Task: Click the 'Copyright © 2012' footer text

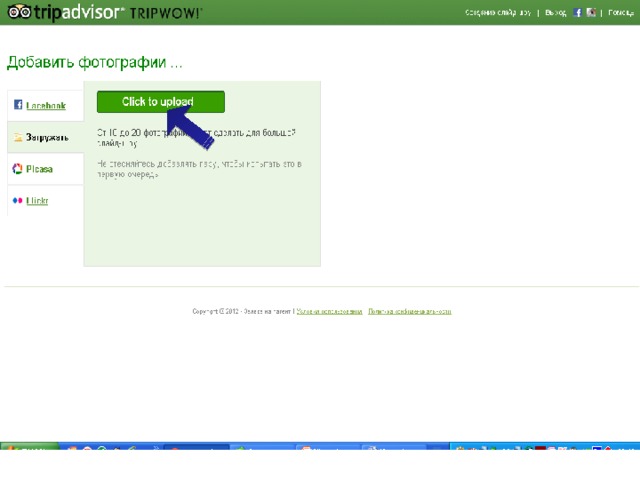Action: [216, 311]
